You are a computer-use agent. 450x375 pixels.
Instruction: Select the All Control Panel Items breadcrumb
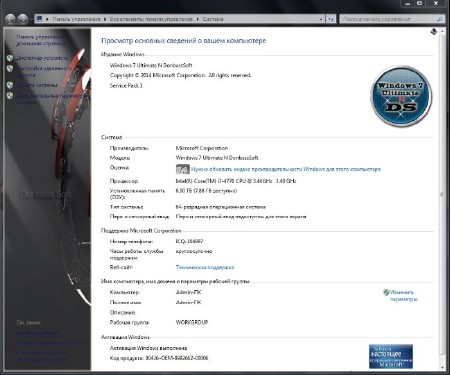151,19
